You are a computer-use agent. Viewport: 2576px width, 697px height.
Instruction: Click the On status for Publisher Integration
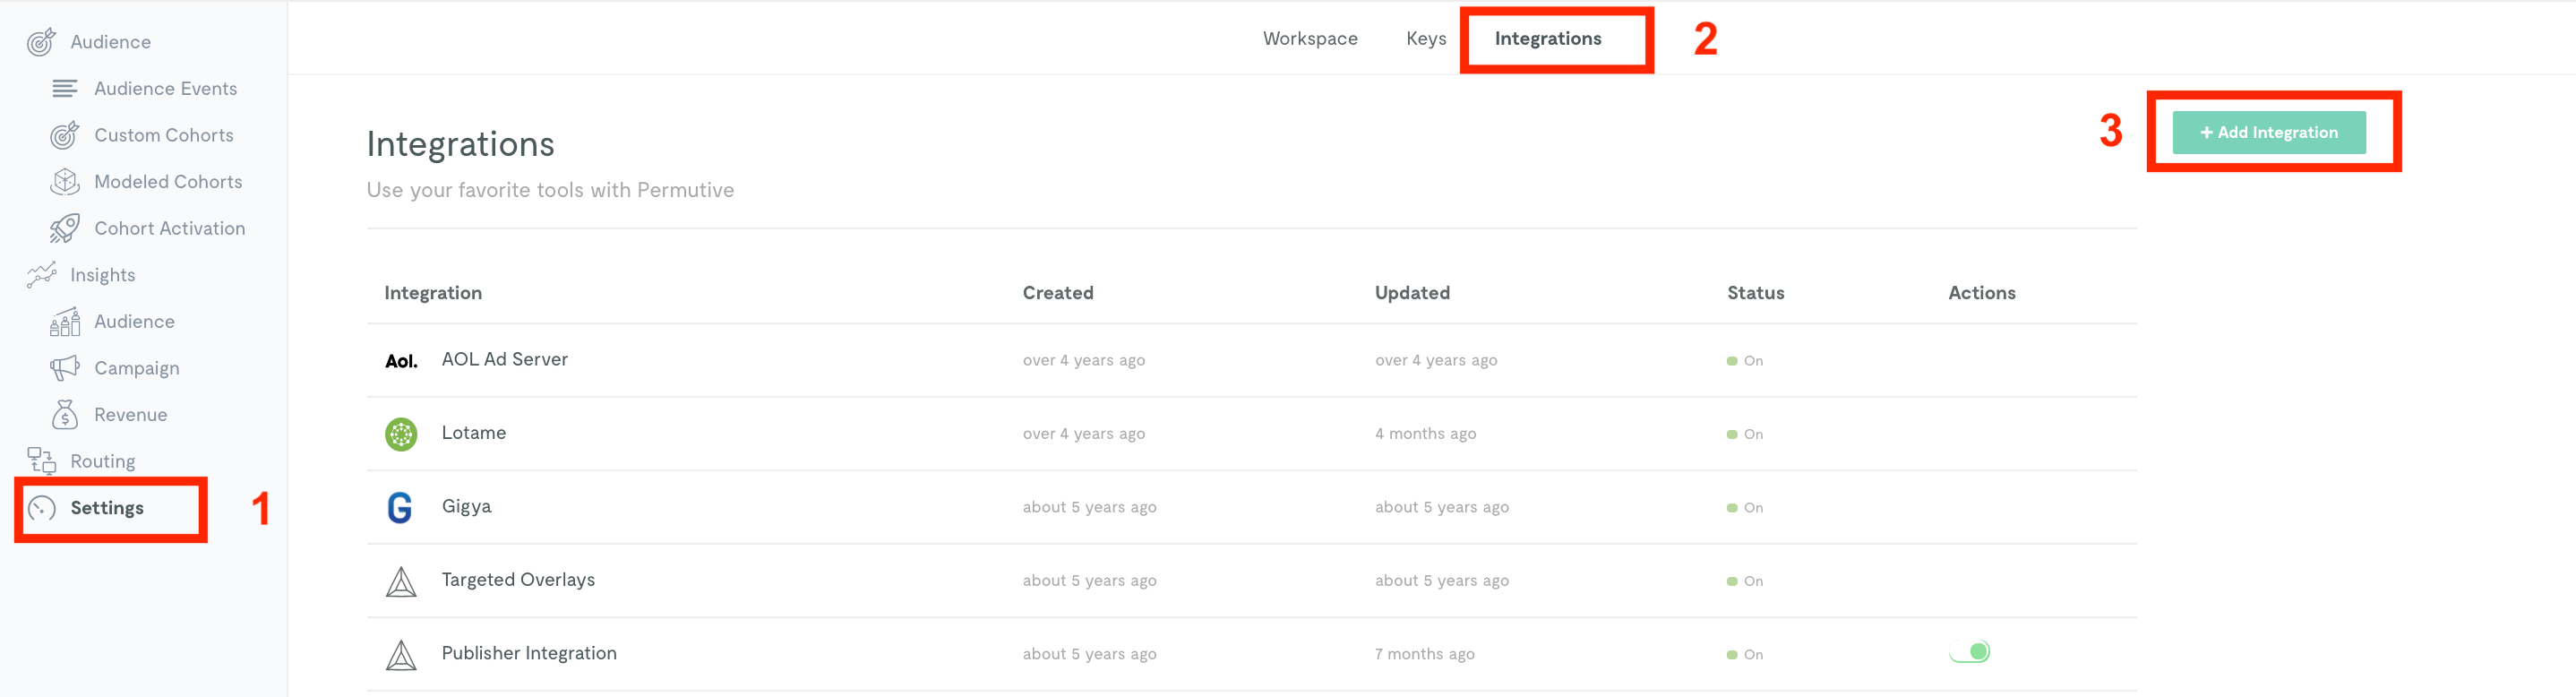point(1745,655)
